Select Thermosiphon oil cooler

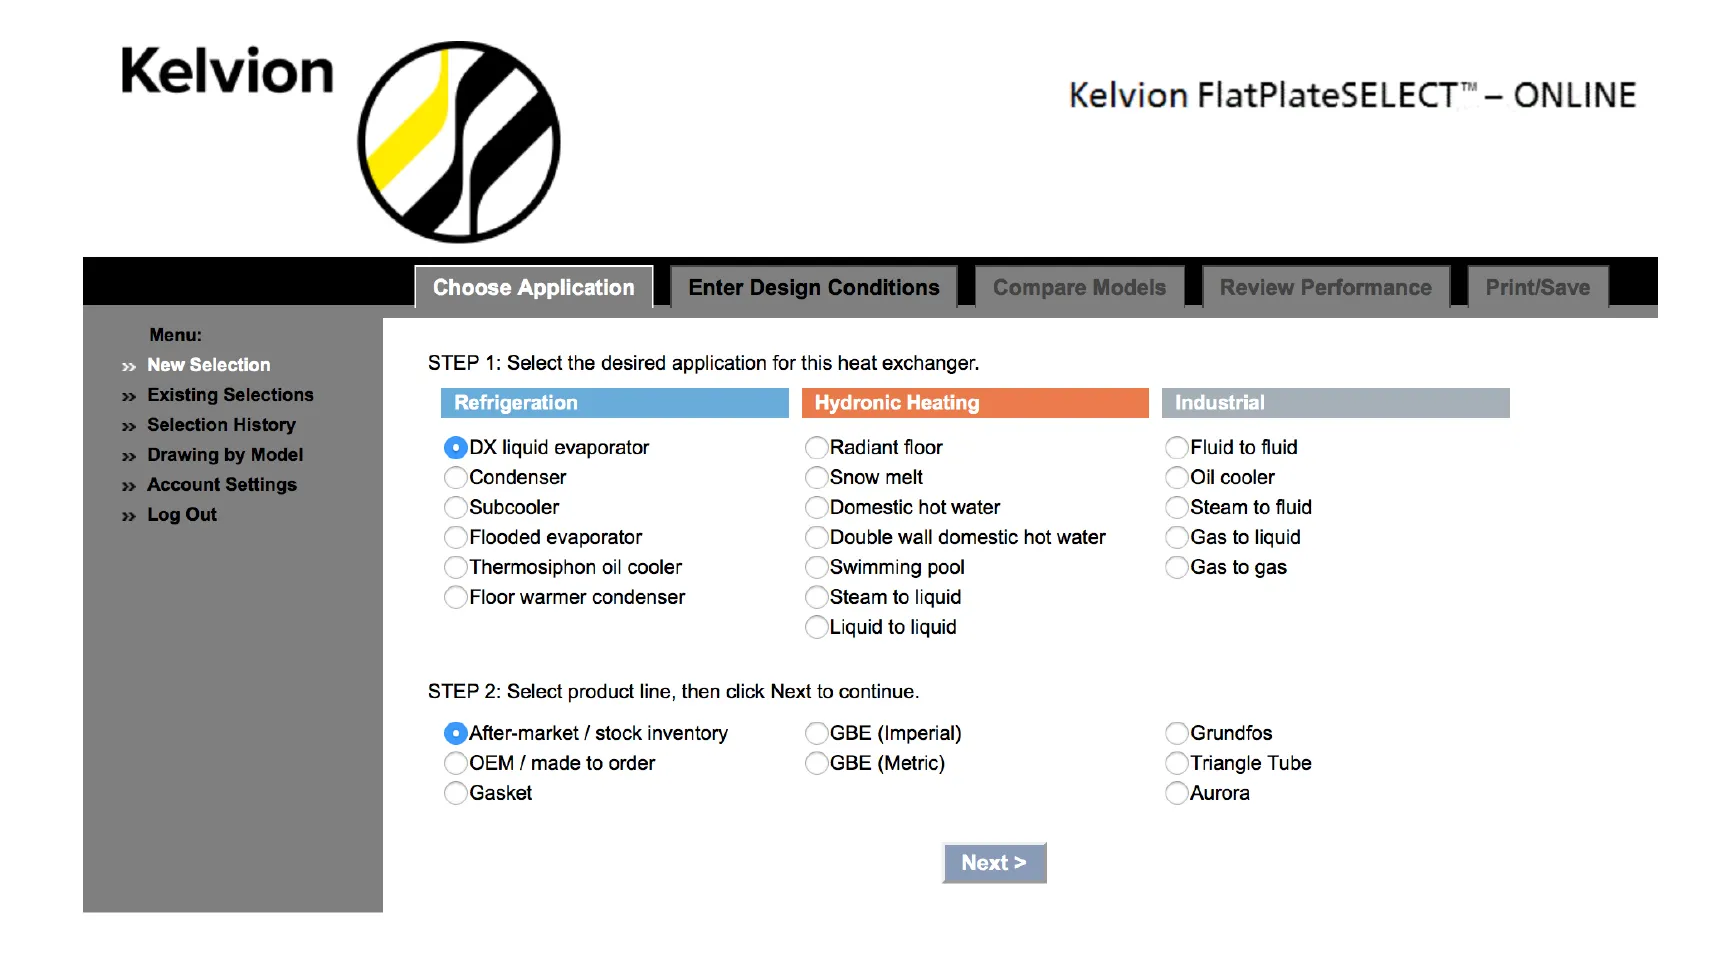tap(455, 567)
